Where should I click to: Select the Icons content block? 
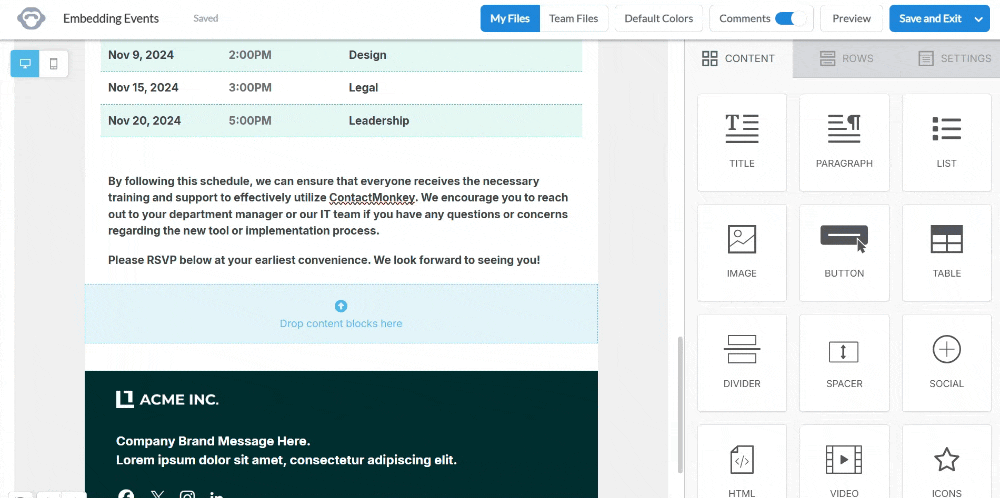click(946, 462)
